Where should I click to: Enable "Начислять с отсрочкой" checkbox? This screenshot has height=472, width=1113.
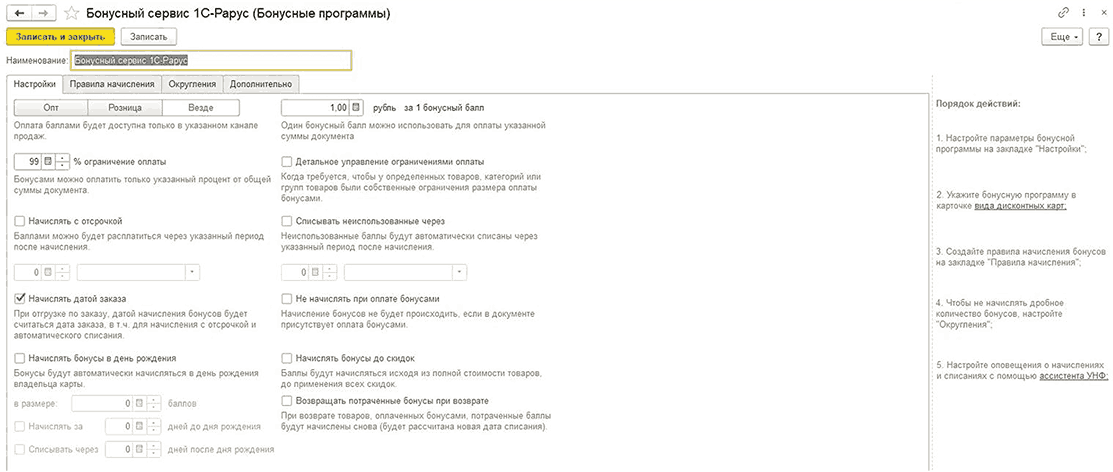(x=20, y=221)
